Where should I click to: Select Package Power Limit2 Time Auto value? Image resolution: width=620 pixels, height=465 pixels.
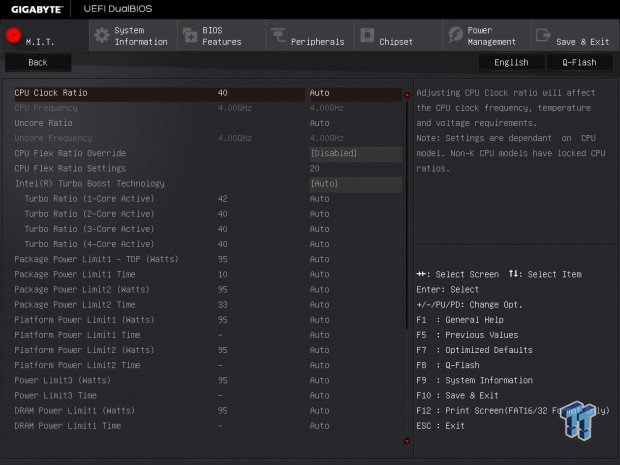pos(319,305)
